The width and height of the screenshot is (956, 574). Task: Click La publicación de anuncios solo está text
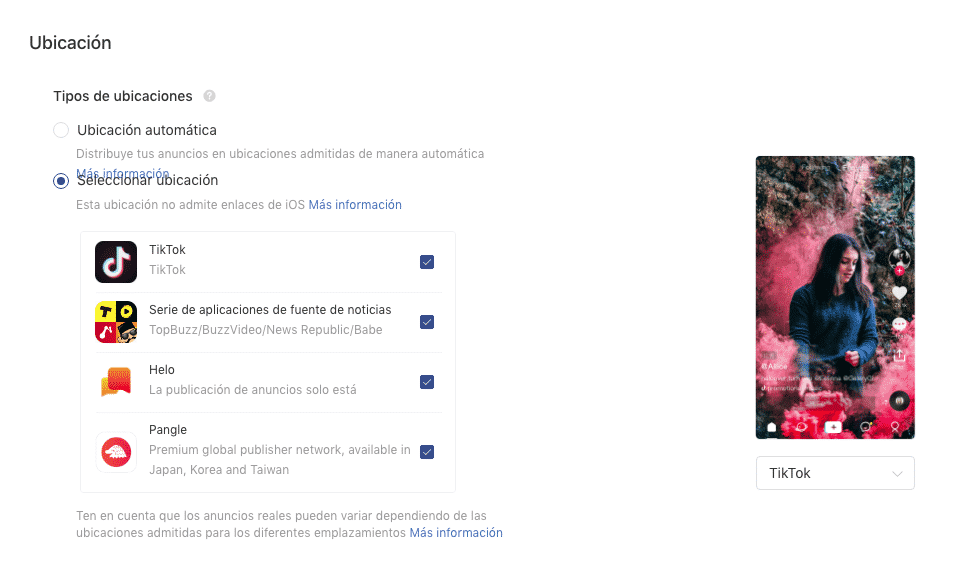(x=252, y=390)
